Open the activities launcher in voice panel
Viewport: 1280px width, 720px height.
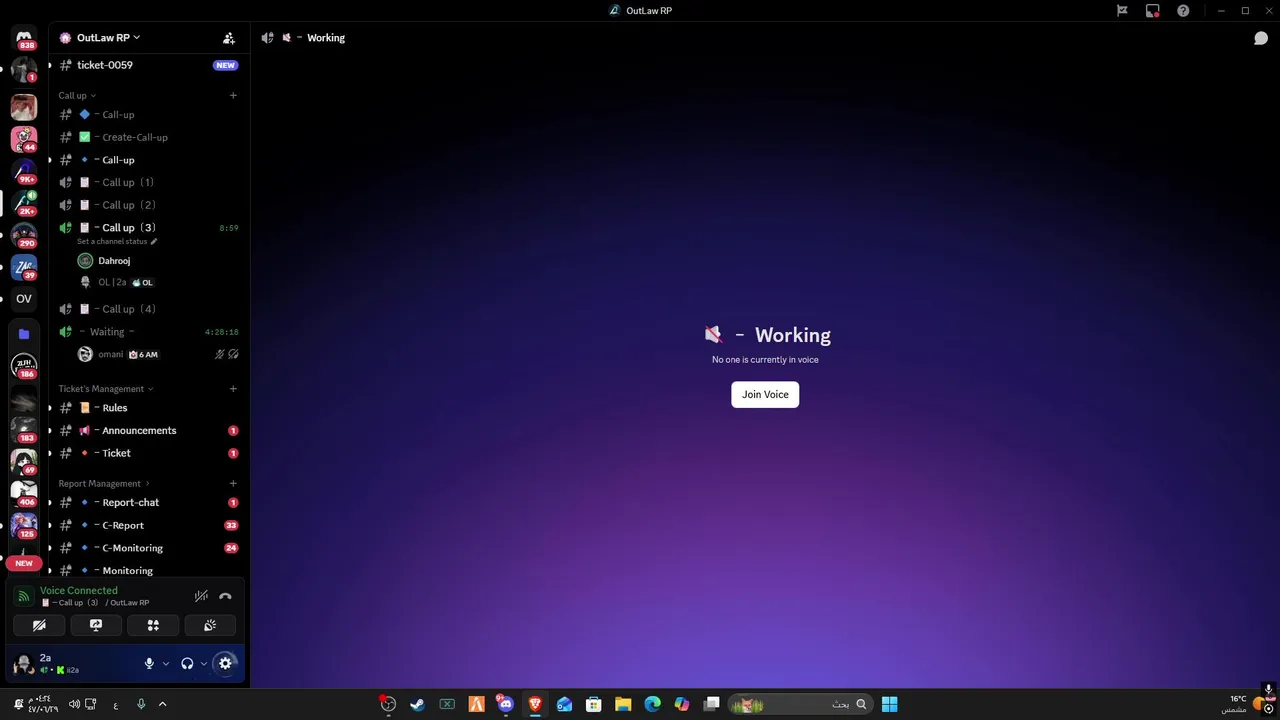pyautogui.click(x=153, y=625)
